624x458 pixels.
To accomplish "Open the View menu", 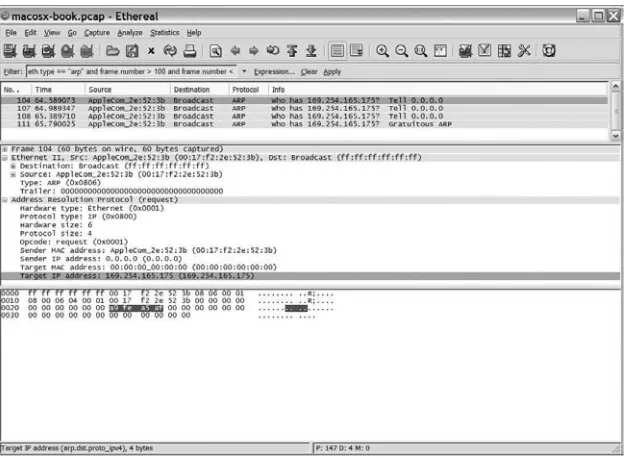I will click(52, 33).
